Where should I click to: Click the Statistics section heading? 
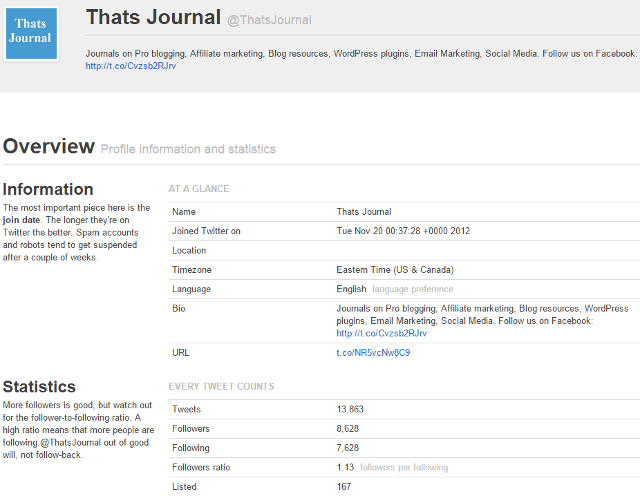pyautogui.click(x=39, y=386)
